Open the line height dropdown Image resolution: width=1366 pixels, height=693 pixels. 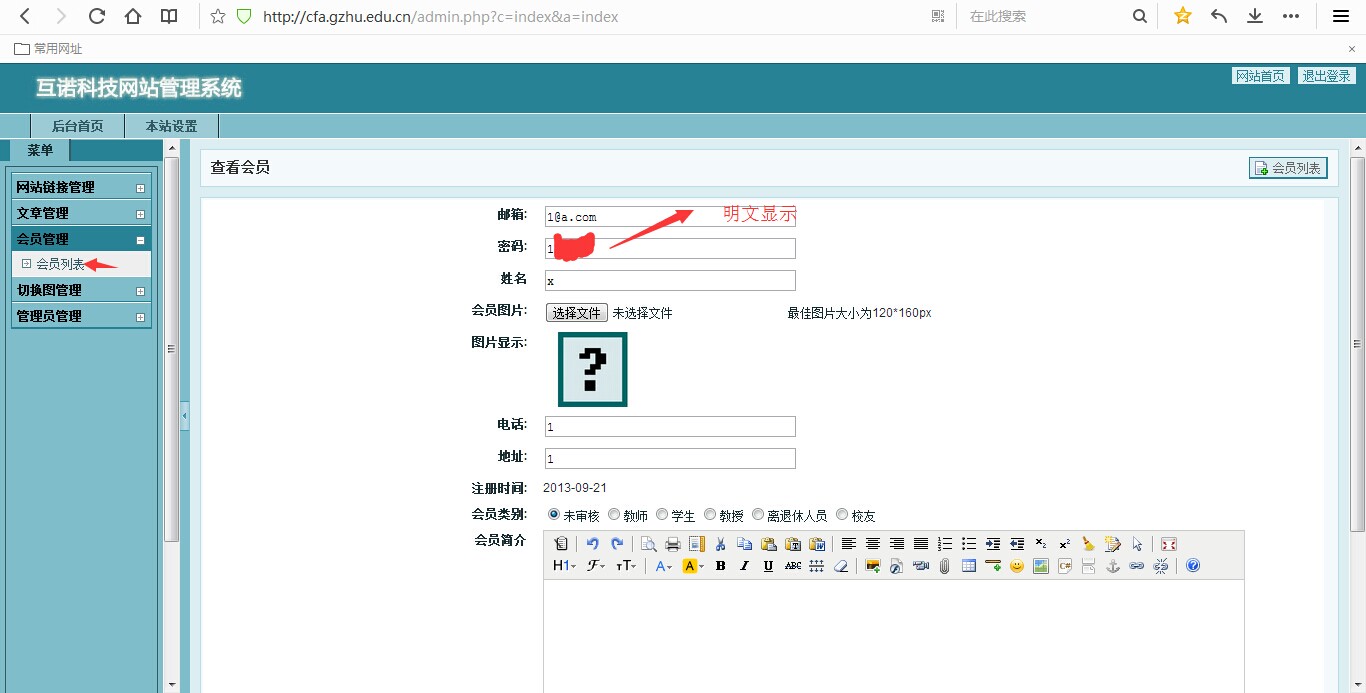(817, 566)
